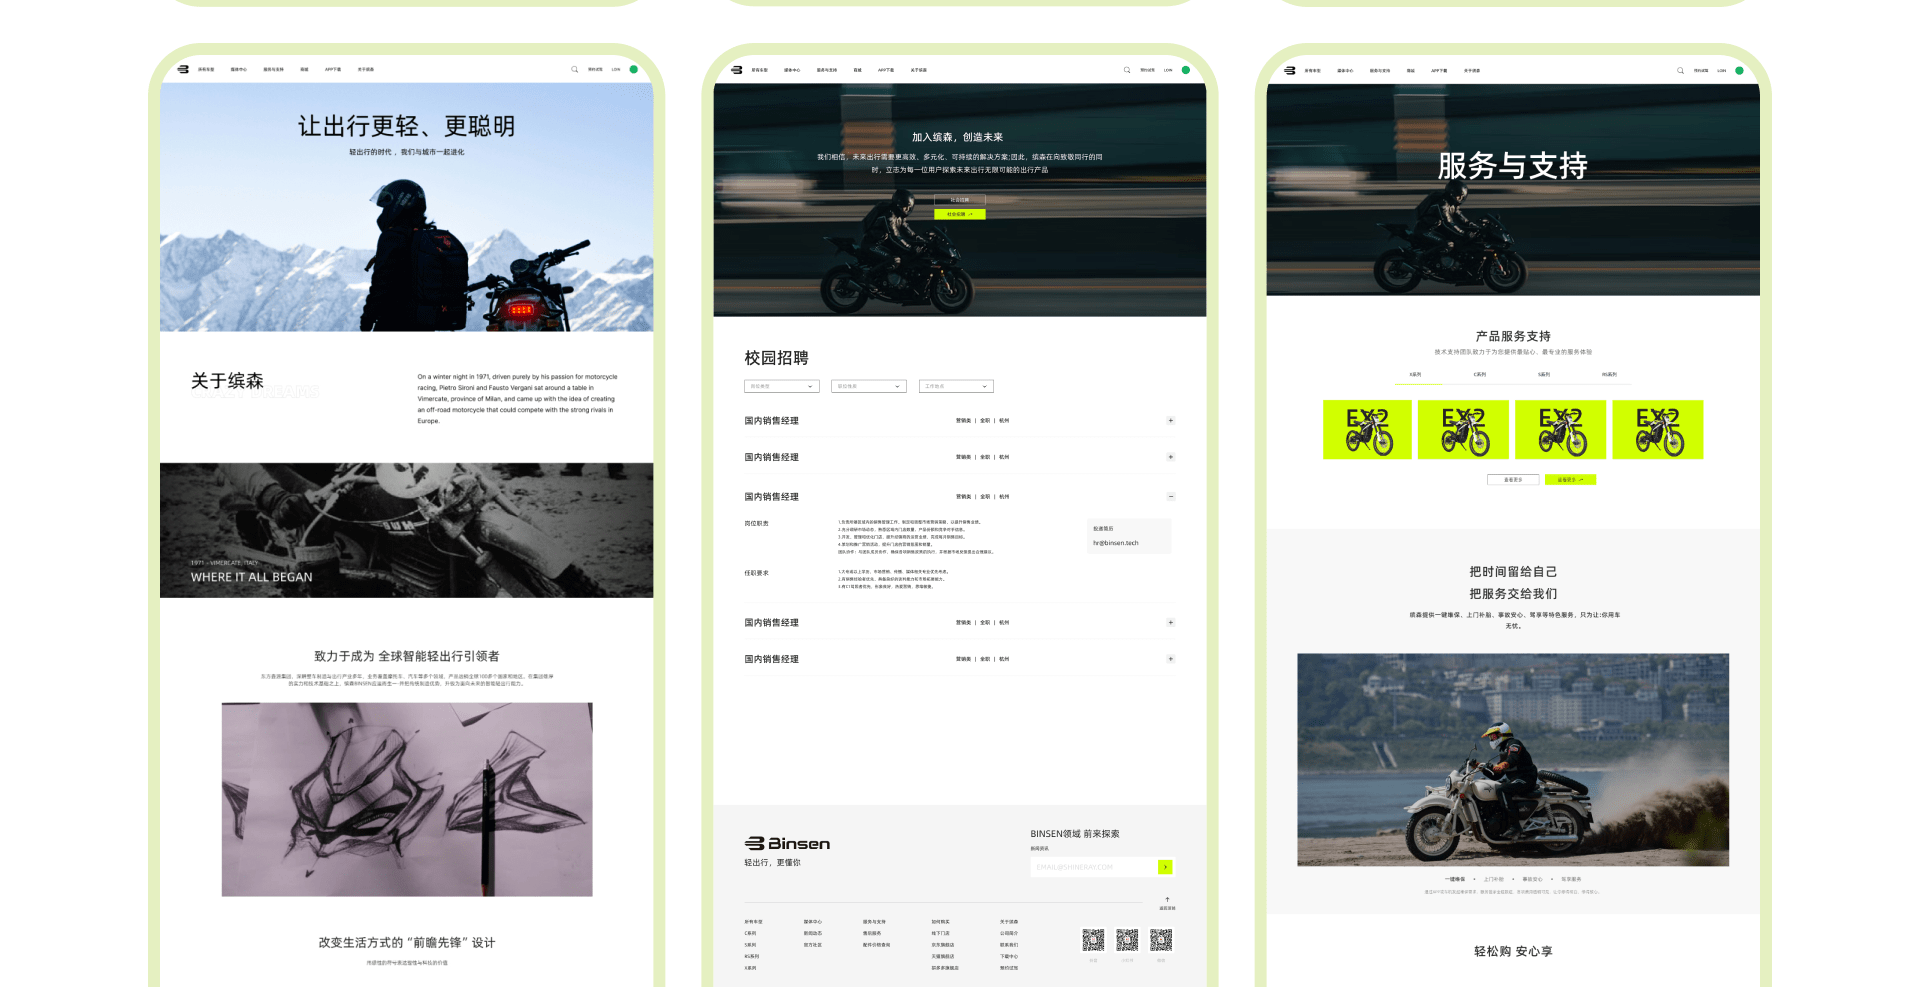The width and height of the screenshot is (1920, 987).
Task: Open the 职位性质 filter dropdown
Action: 869,386
